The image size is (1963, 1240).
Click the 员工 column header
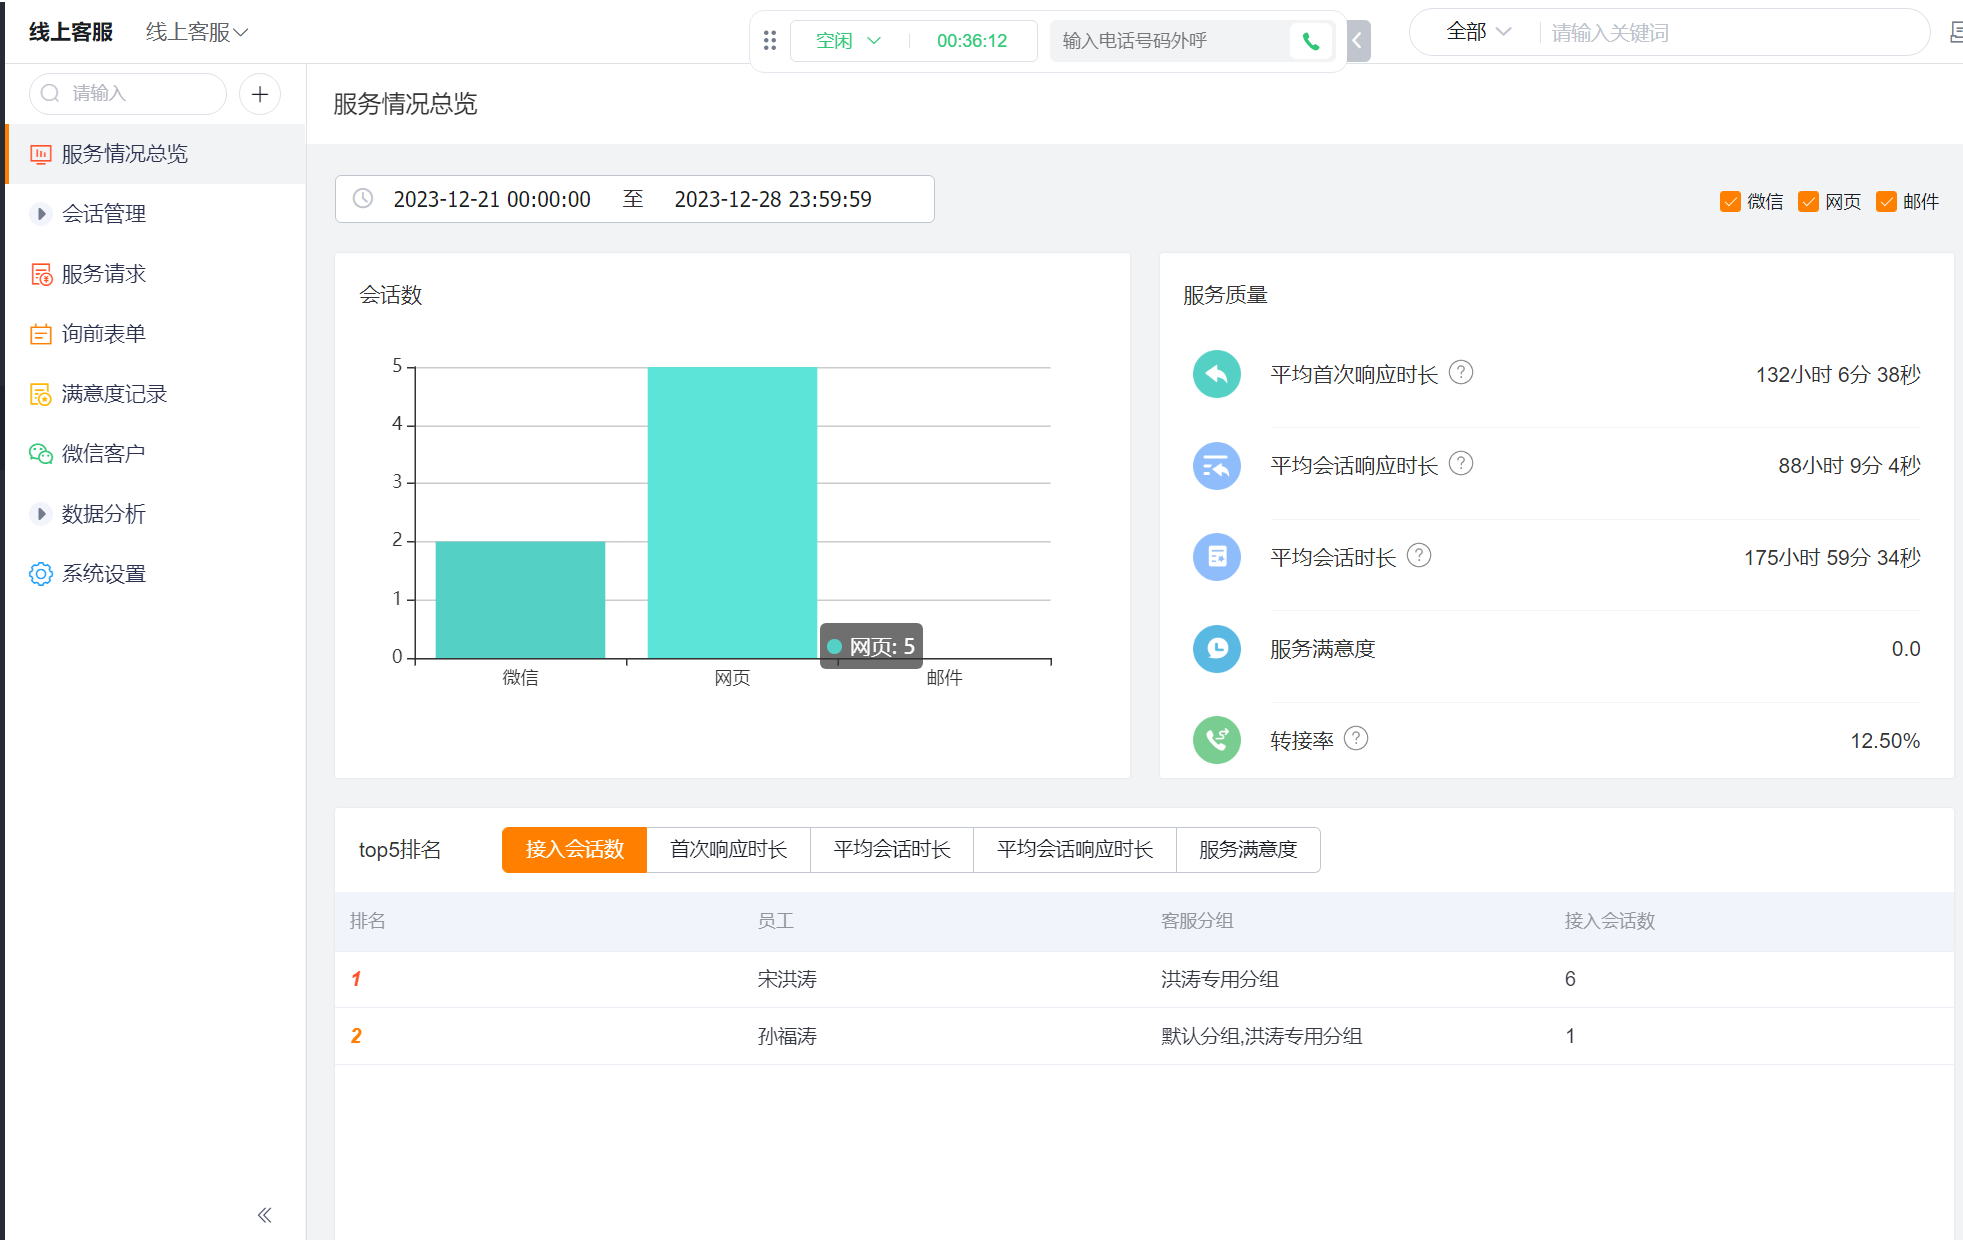coord(776,921)
